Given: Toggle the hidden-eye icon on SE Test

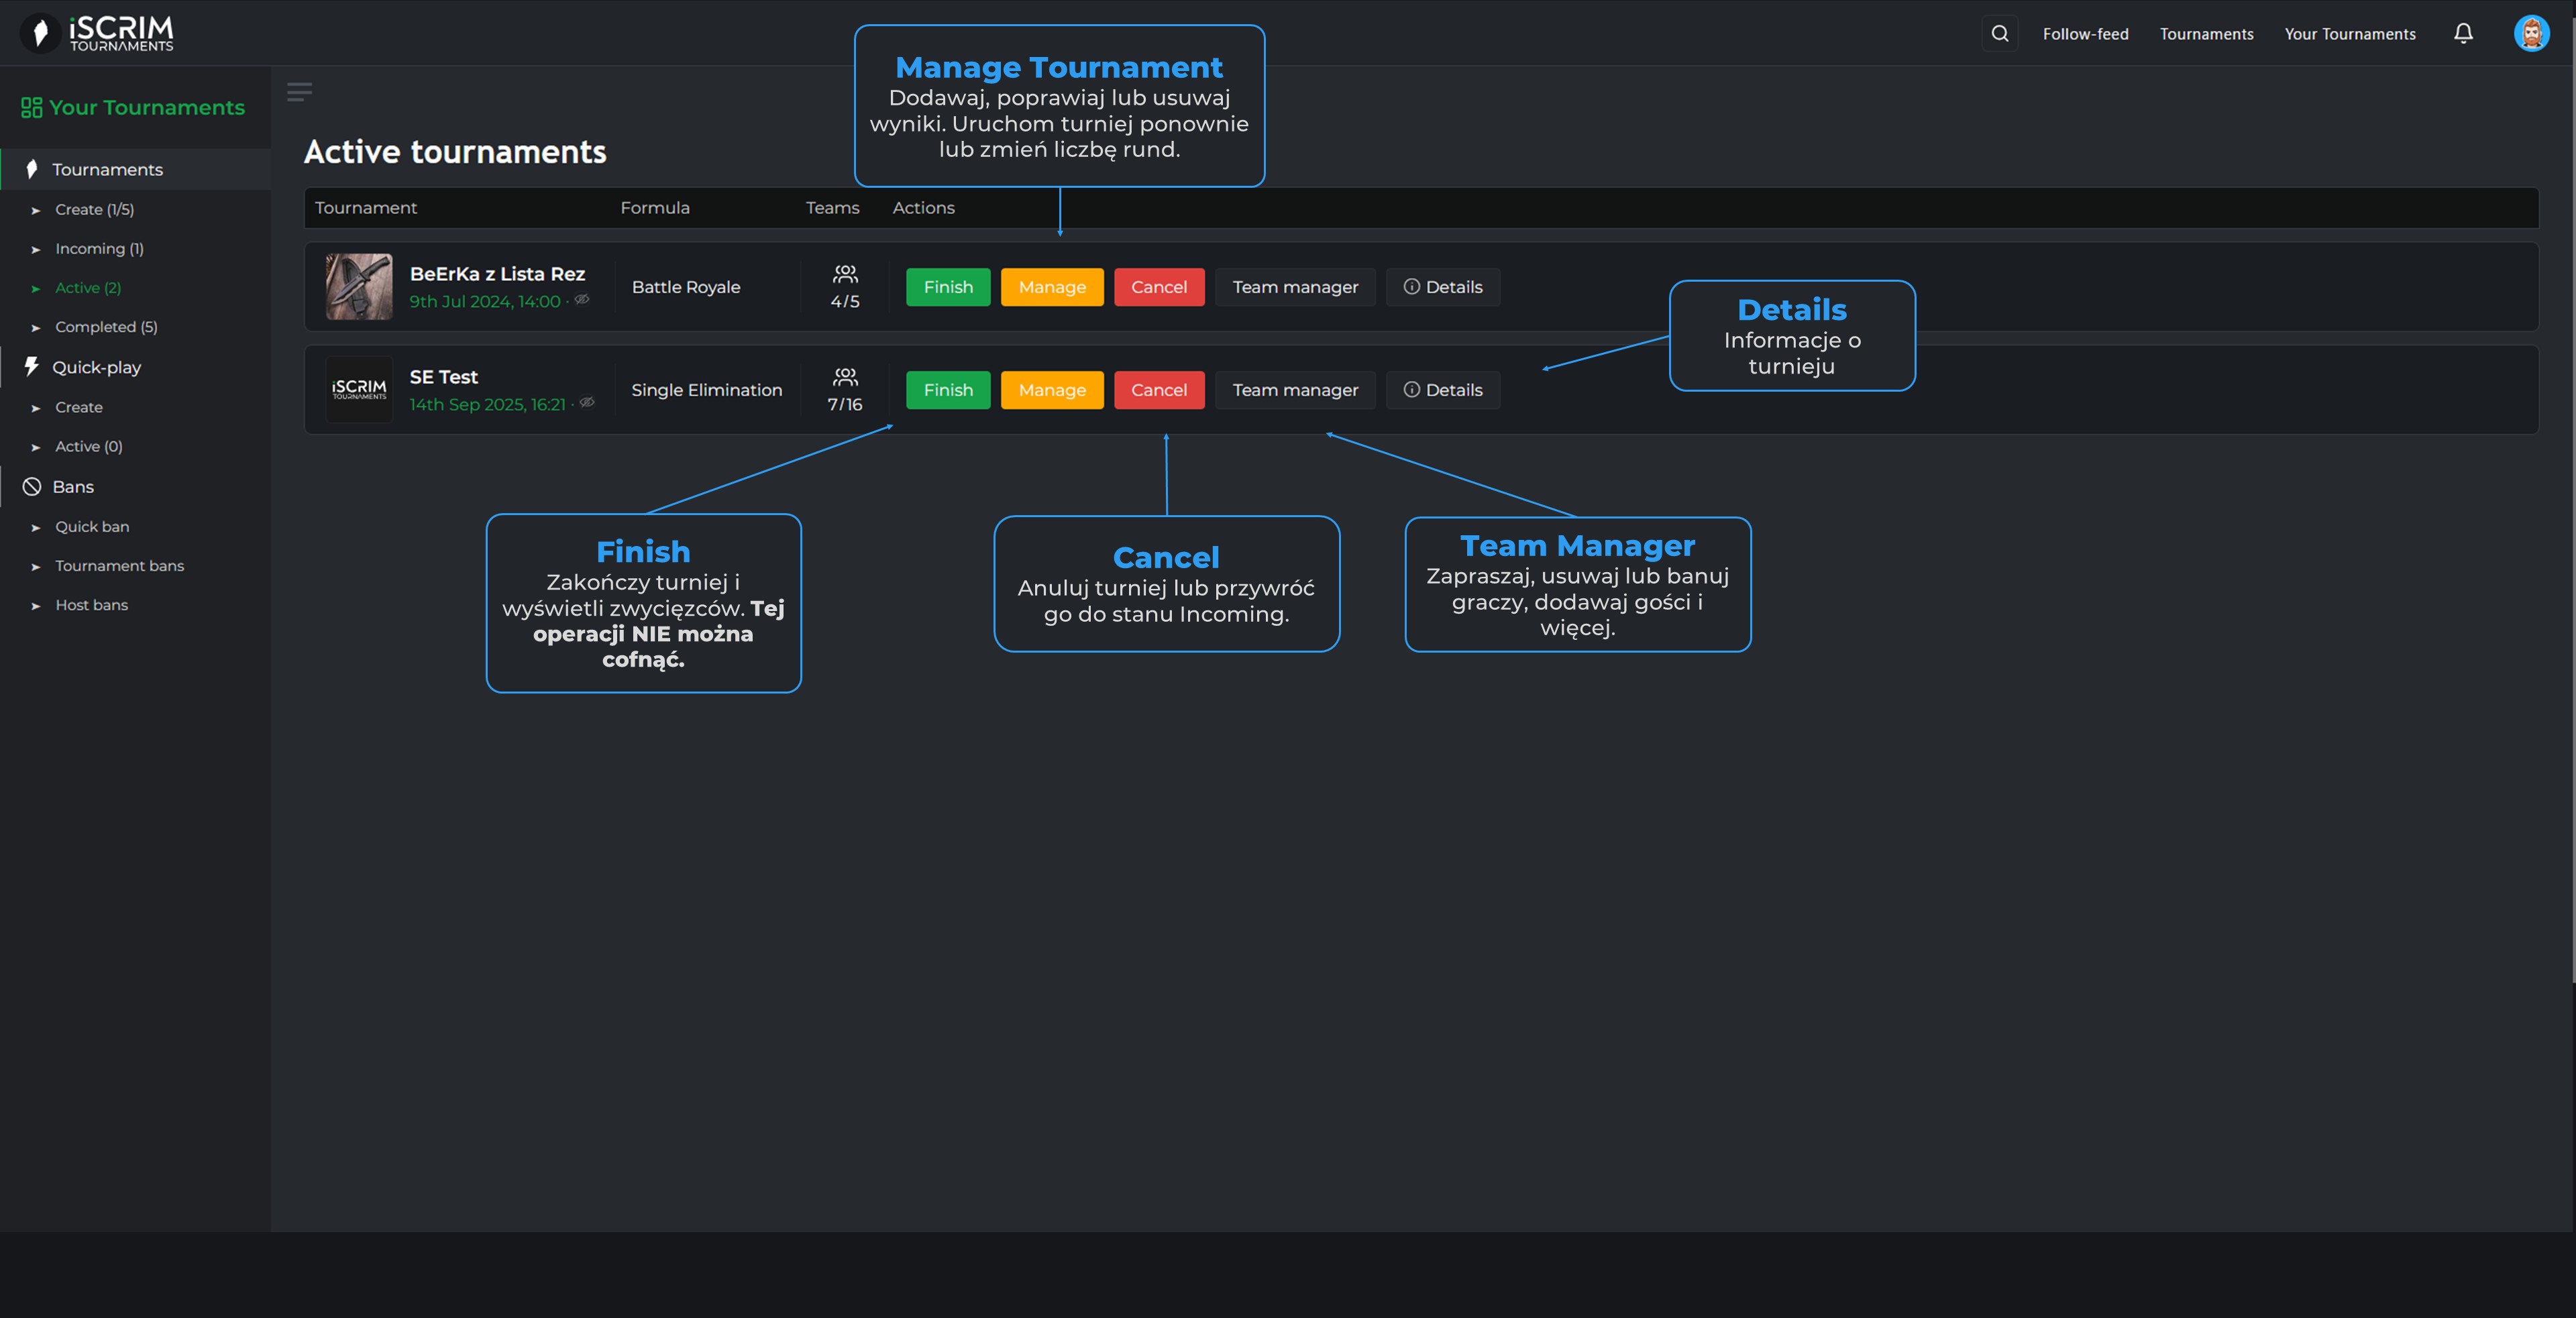Looking at the screenshot, I should tap(588, 403).
